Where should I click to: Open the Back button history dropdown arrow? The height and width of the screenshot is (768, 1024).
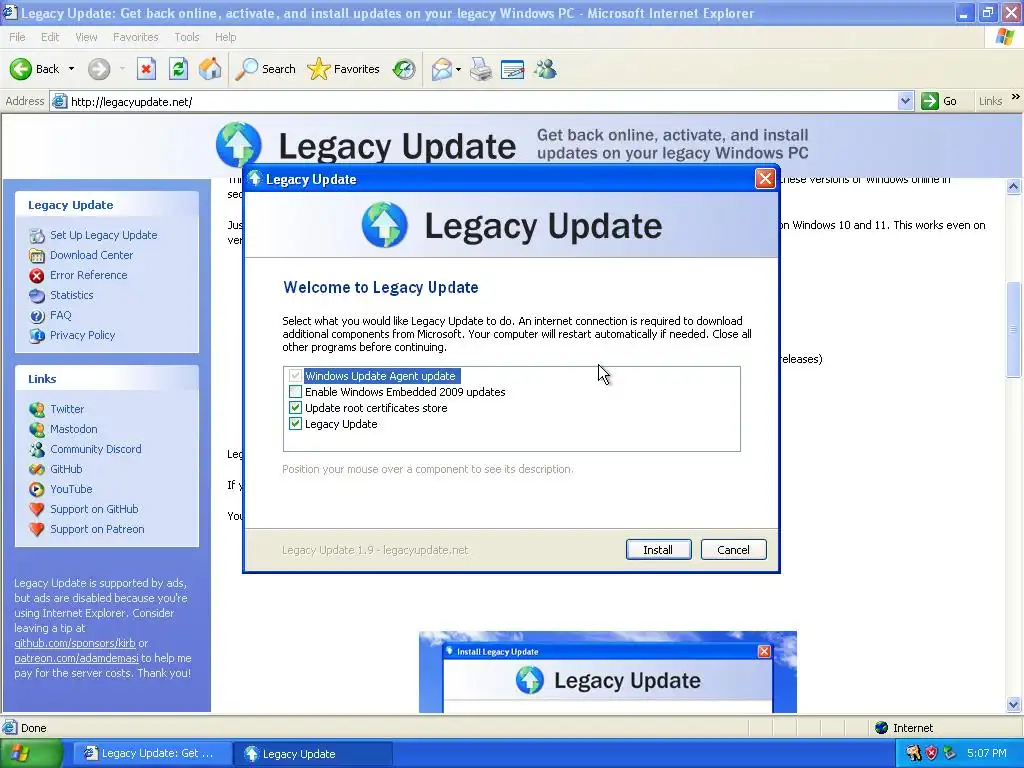[71, 69]
